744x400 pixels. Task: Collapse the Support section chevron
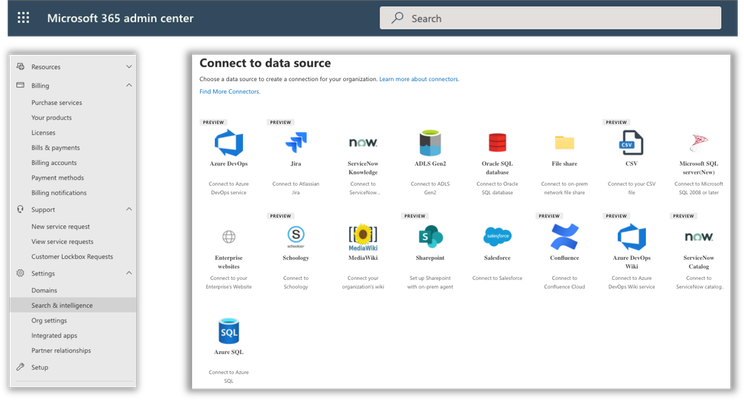pos(129,209)
